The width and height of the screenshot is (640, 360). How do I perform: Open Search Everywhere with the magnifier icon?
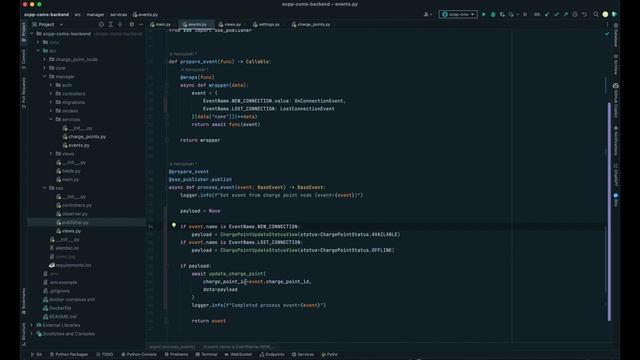click(x=596, y=14)
